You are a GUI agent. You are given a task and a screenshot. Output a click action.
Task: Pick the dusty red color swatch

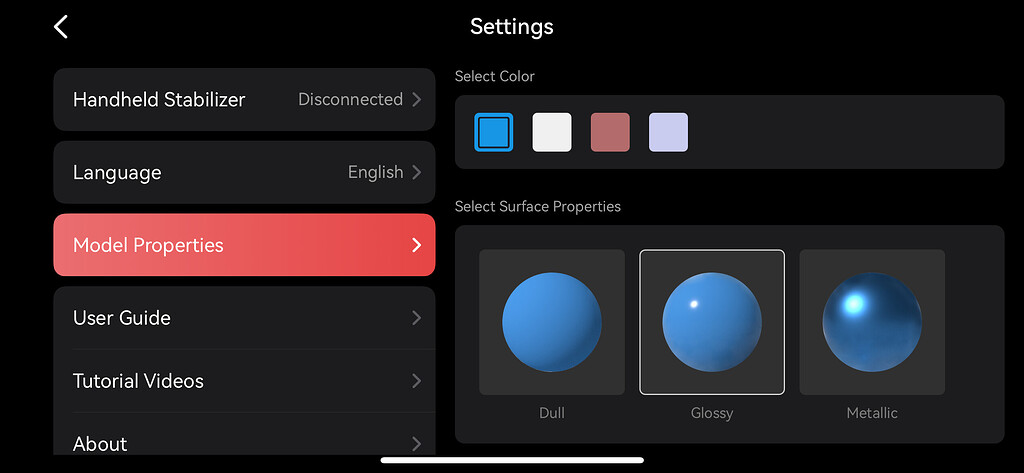pyautogui.click(x=610, y=132)
